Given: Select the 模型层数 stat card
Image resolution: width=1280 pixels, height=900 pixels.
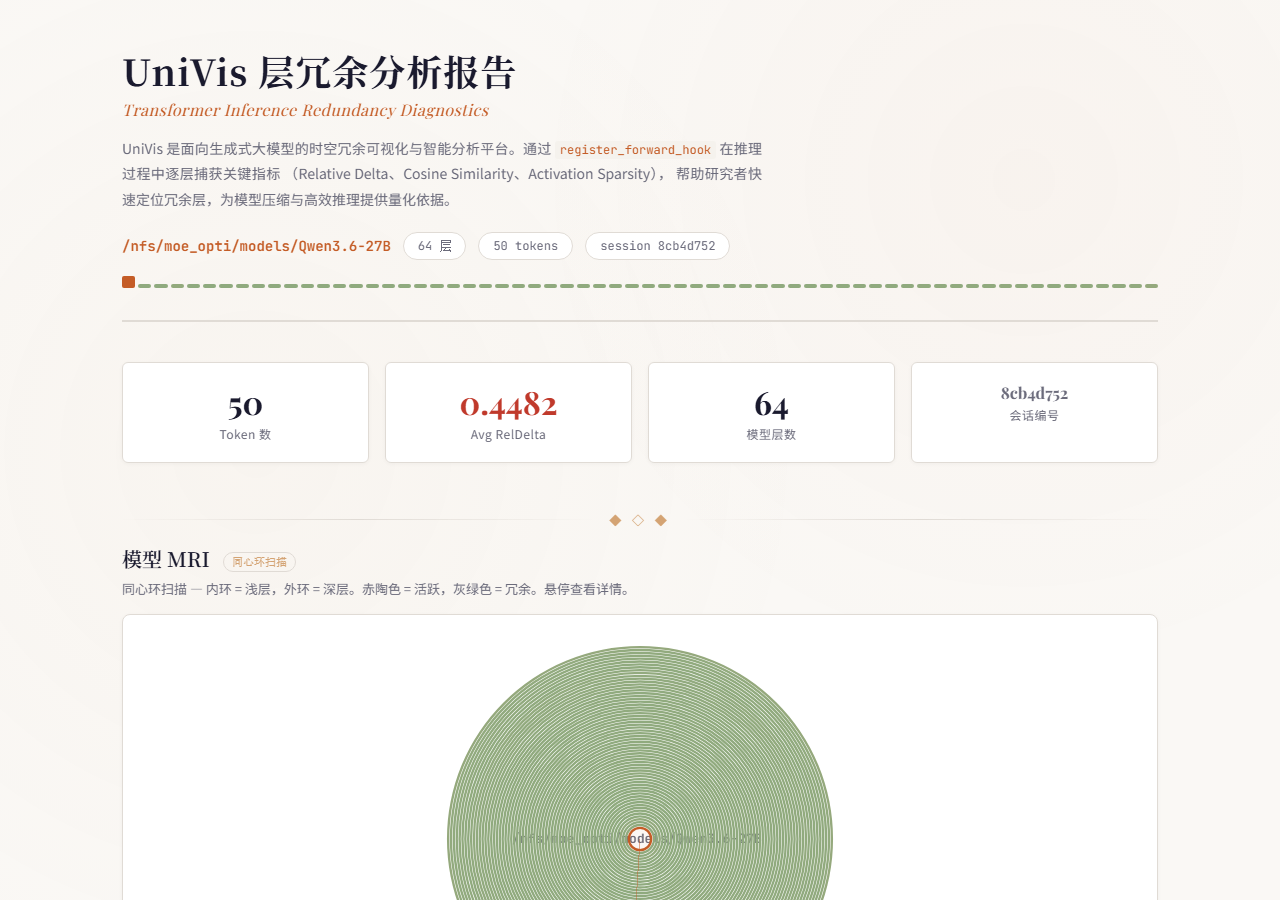Looking at the screenshot, I should [x=771, y=412].
